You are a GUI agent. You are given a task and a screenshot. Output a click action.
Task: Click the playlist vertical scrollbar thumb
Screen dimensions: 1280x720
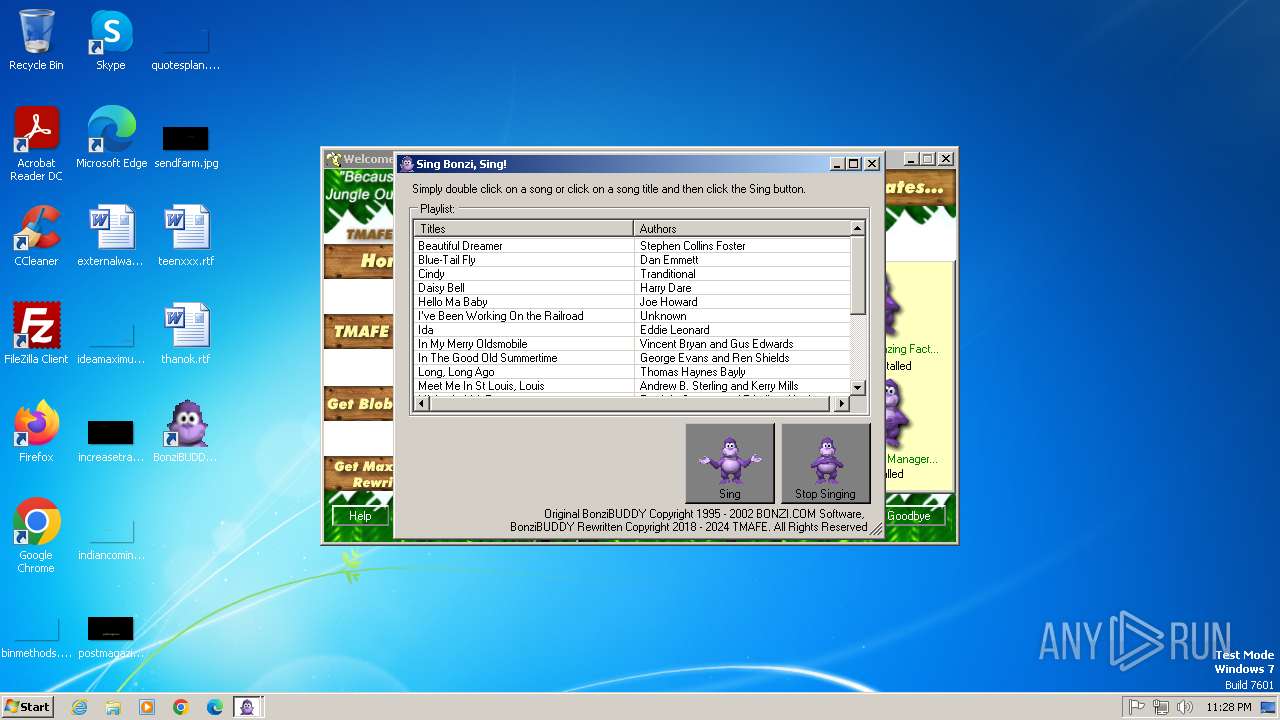pyautogui.click(x=857, y=275)
